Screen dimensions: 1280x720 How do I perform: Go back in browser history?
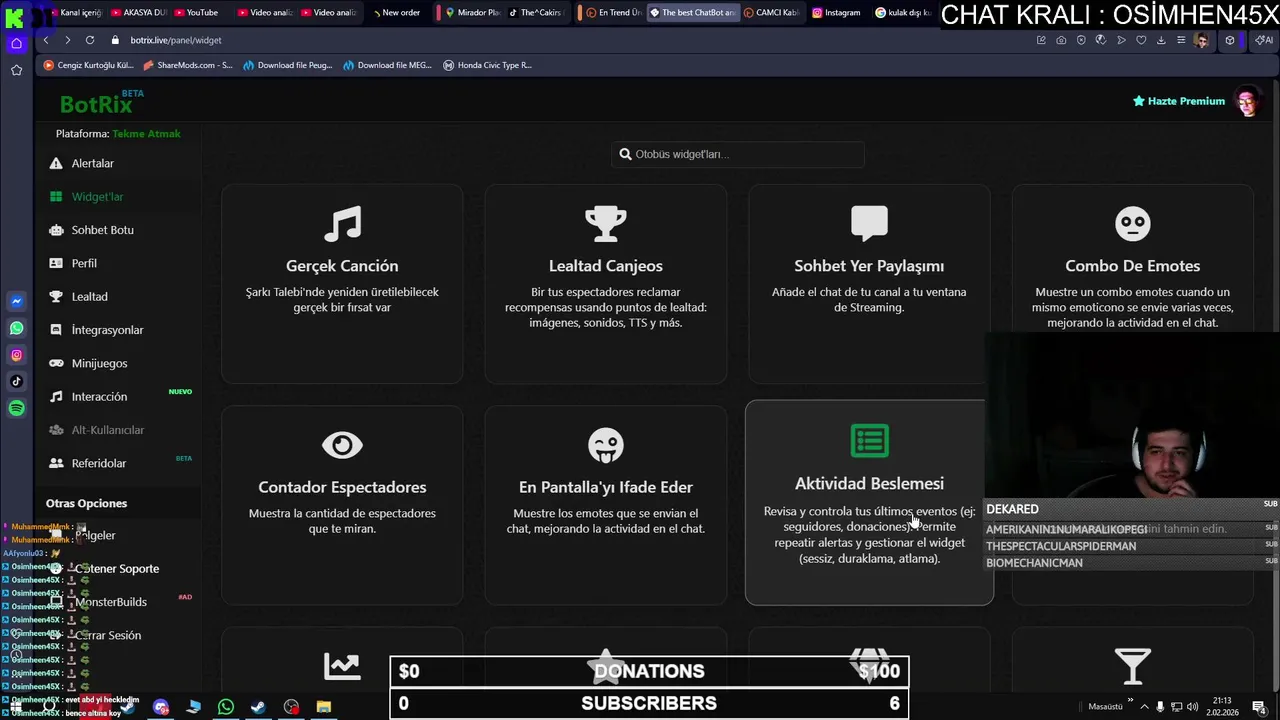pos(46,40)
